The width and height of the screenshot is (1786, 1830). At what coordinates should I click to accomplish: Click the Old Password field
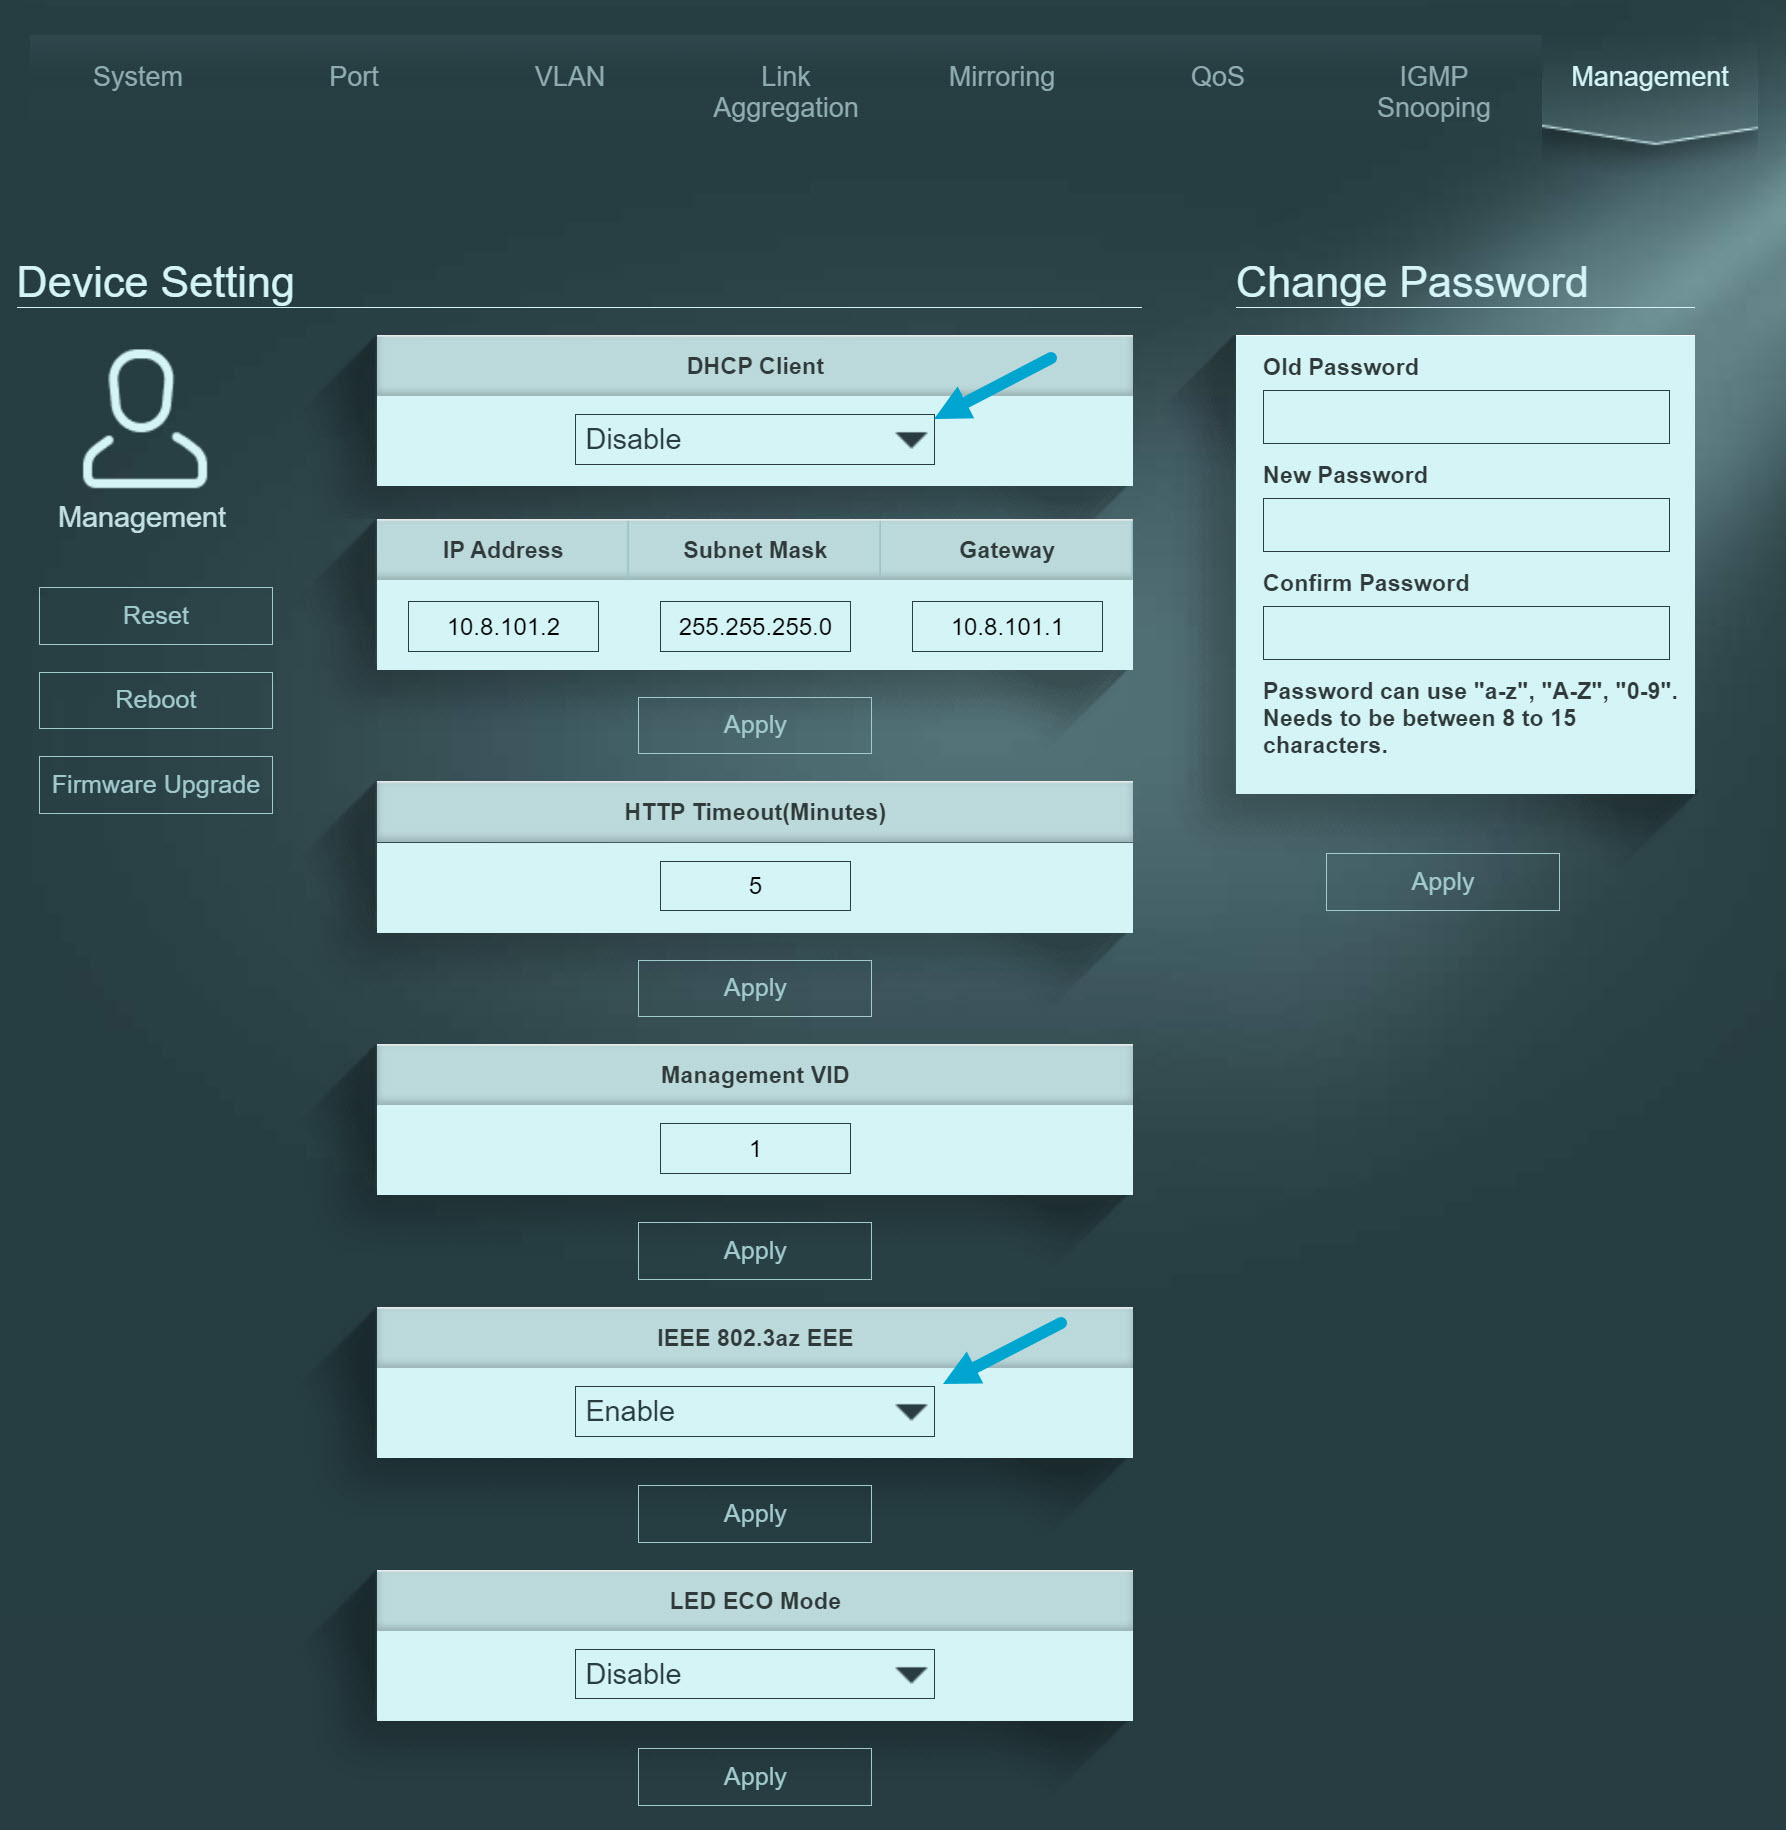(1465, 416)
